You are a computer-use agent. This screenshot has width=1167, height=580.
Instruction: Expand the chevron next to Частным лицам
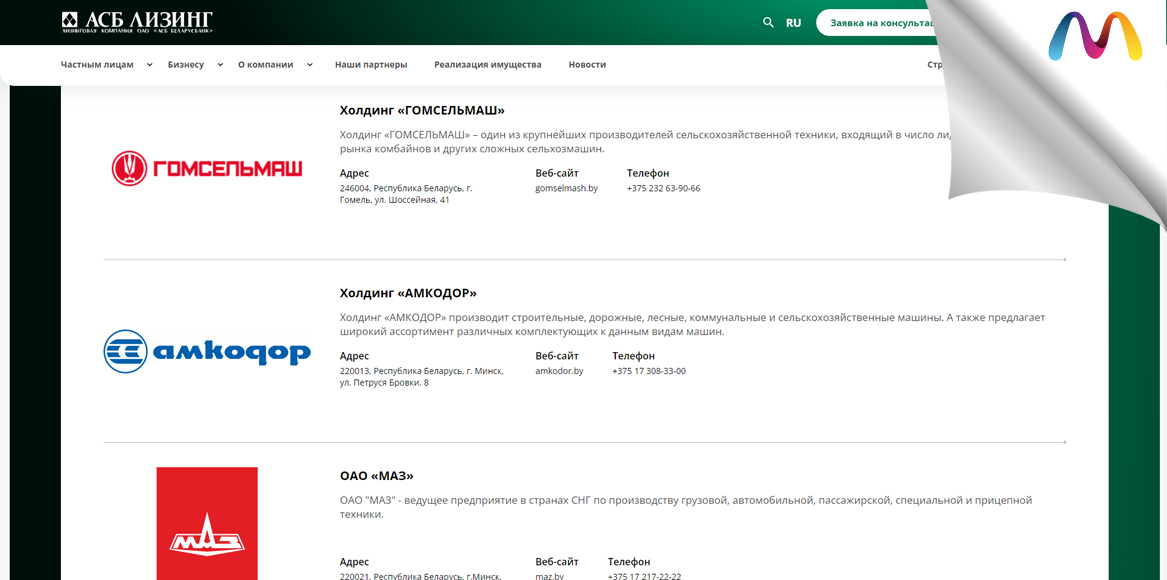150,65
